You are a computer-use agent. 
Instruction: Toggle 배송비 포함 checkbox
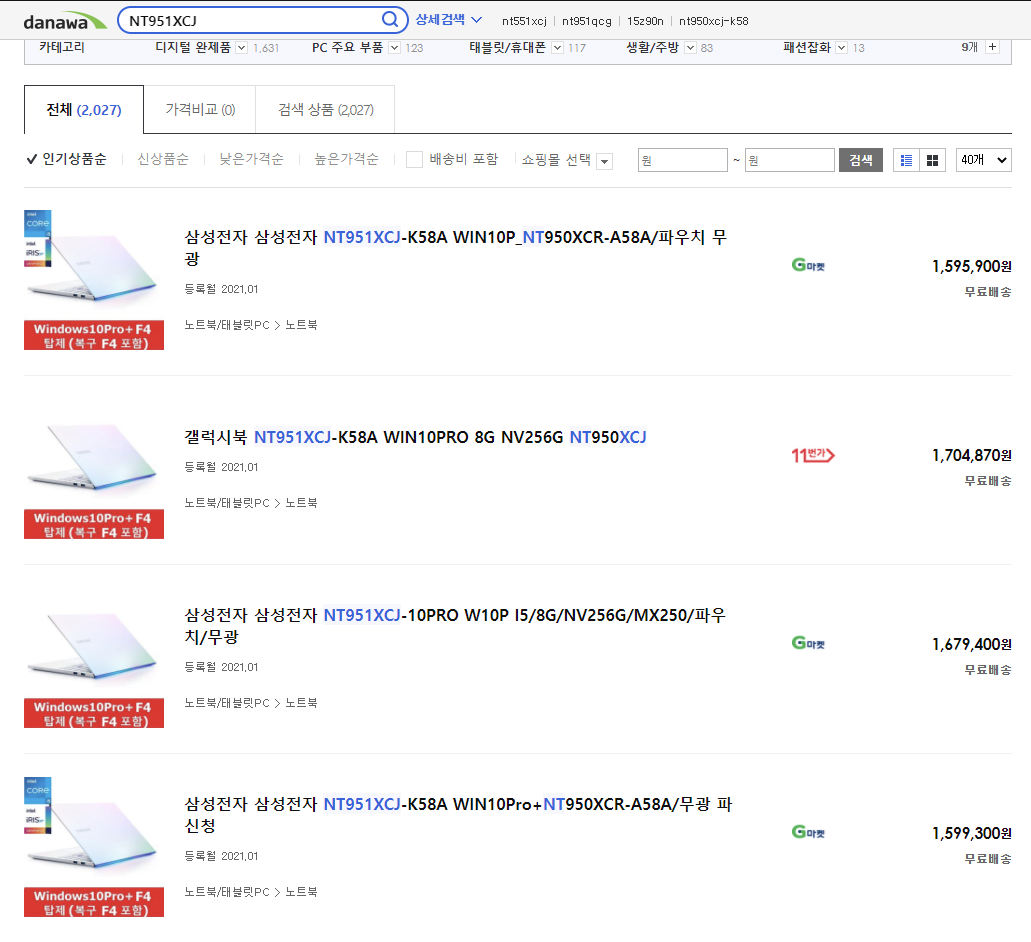coord(414,160)
